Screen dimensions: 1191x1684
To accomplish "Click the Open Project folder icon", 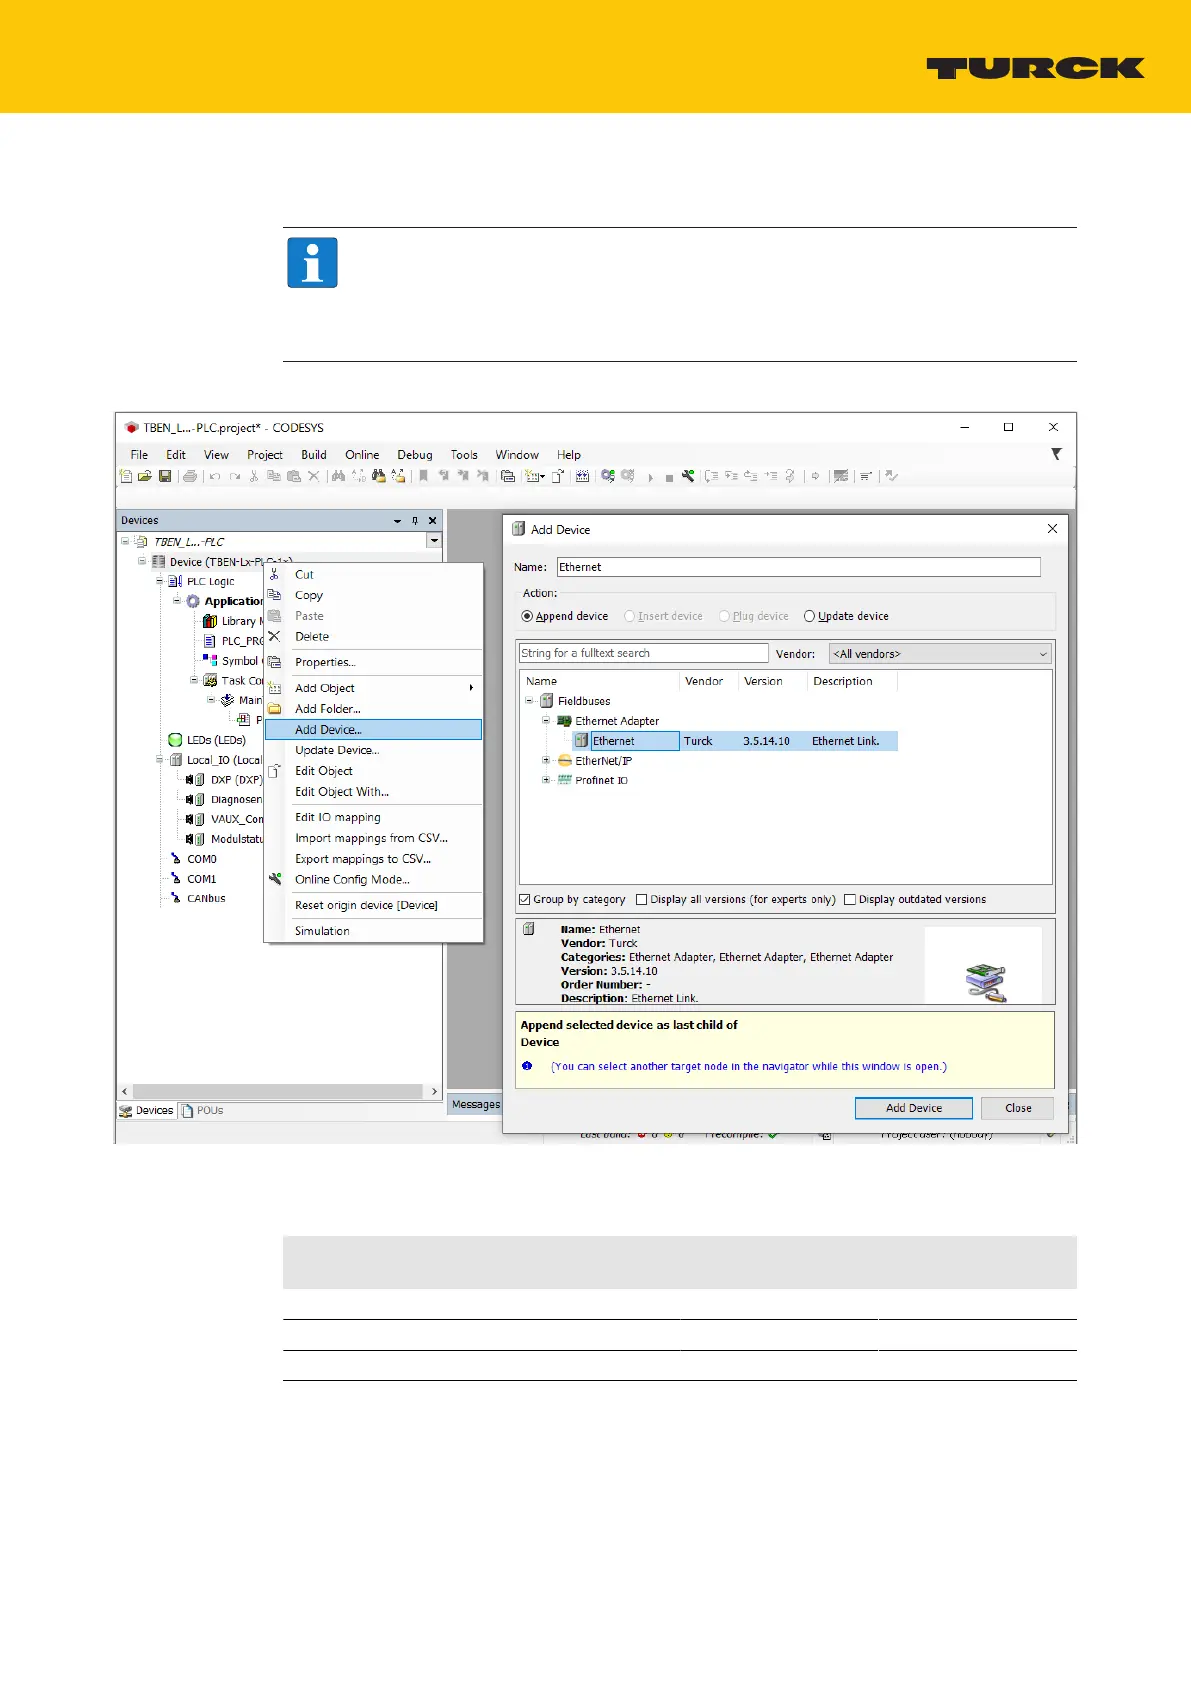I will tap(145, 476).
